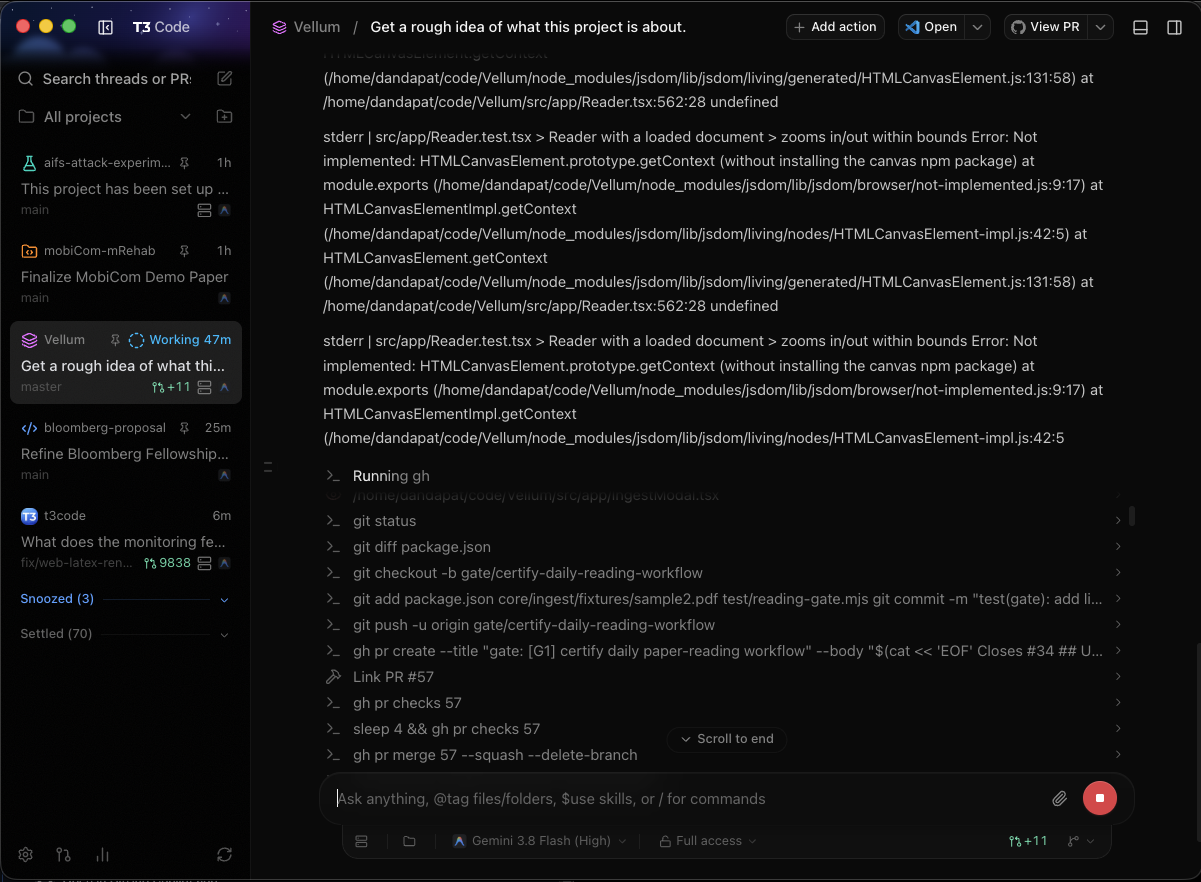
Task: Click the purple layers icon of Vellum thread
Action: pyautogui.click(x=30, y=340)
